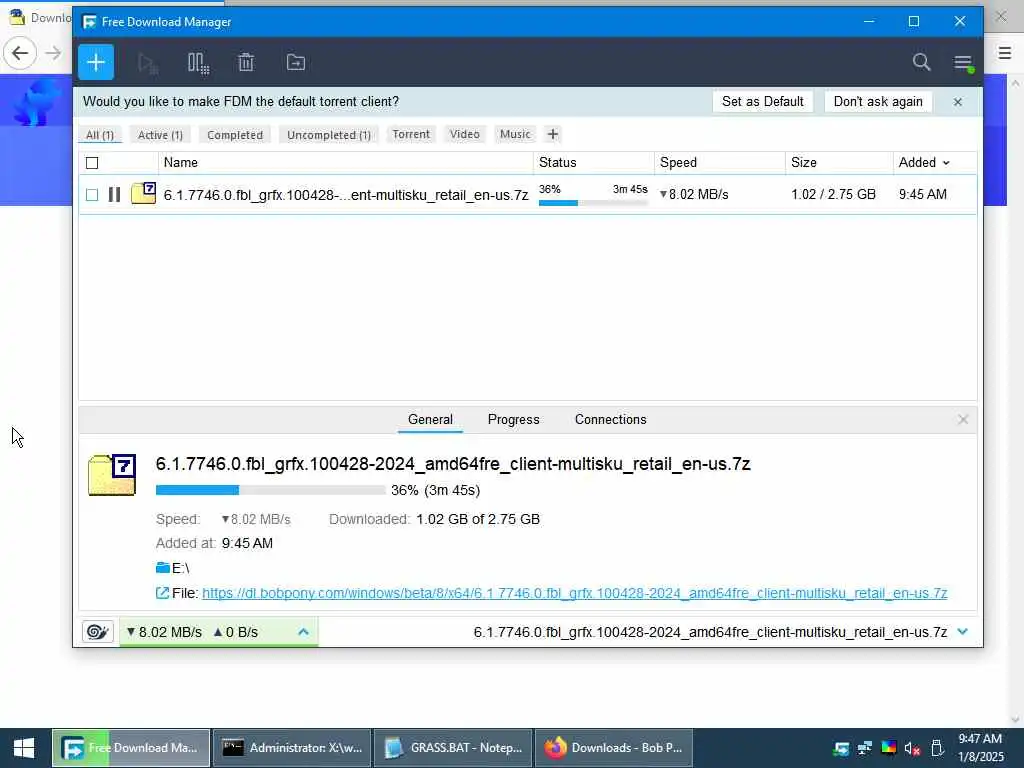Viewport: 1024px width, 768px height.
Task: Click the 36% progress bar in the download row
Action: (593, 203)
